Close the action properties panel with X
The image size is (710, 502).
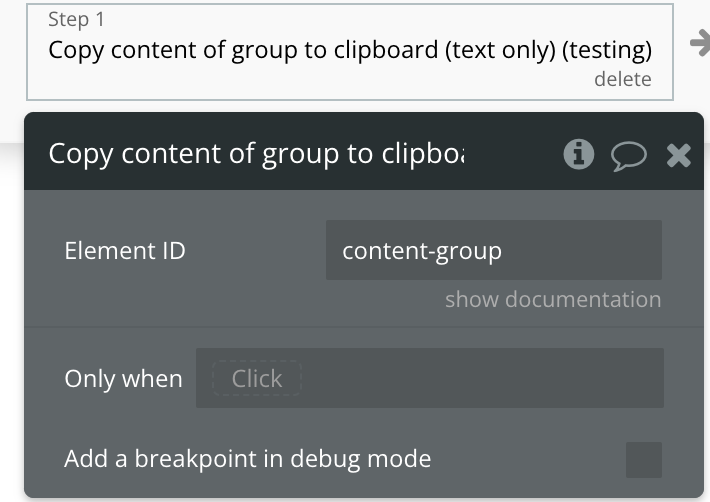pos(678,155)
